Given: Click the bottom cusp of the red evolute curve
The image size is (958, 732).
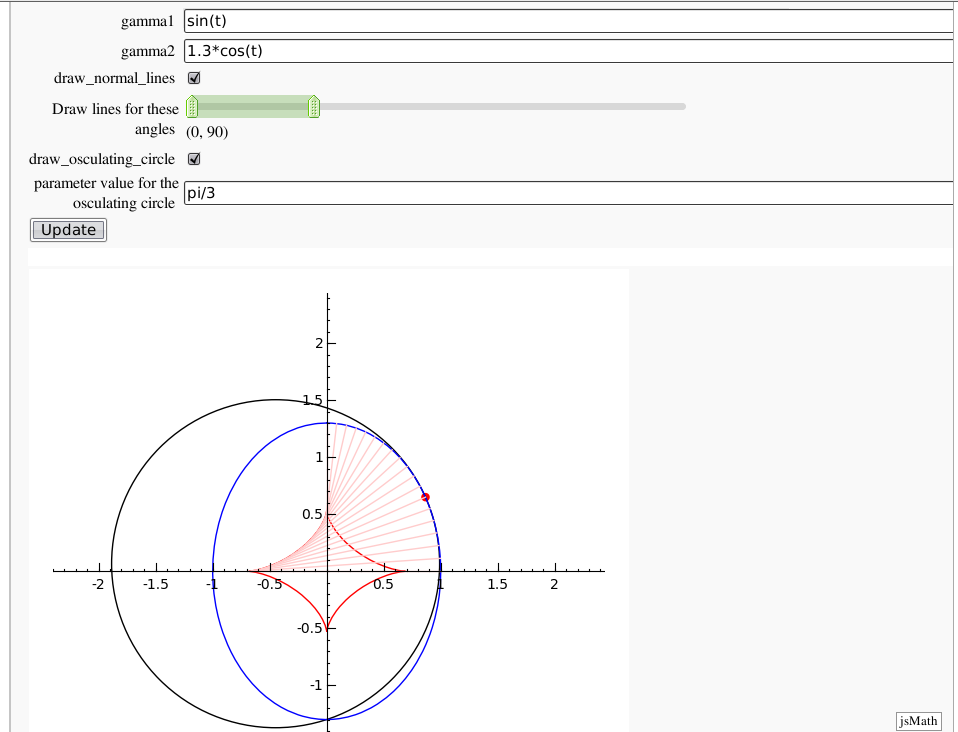Looking at the screenshot, I should [x=328, y=628].
